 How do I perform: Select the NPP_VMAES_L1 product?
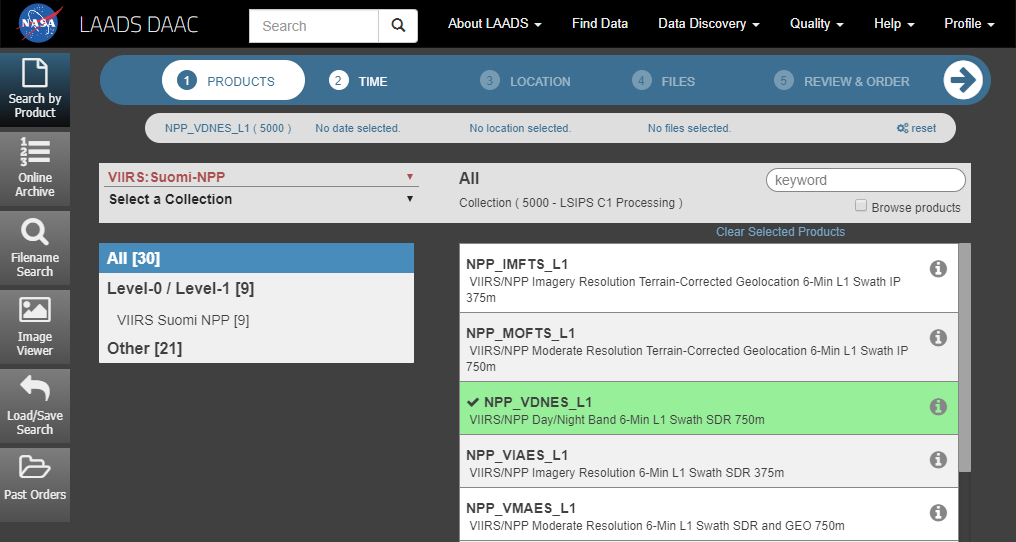709,515
